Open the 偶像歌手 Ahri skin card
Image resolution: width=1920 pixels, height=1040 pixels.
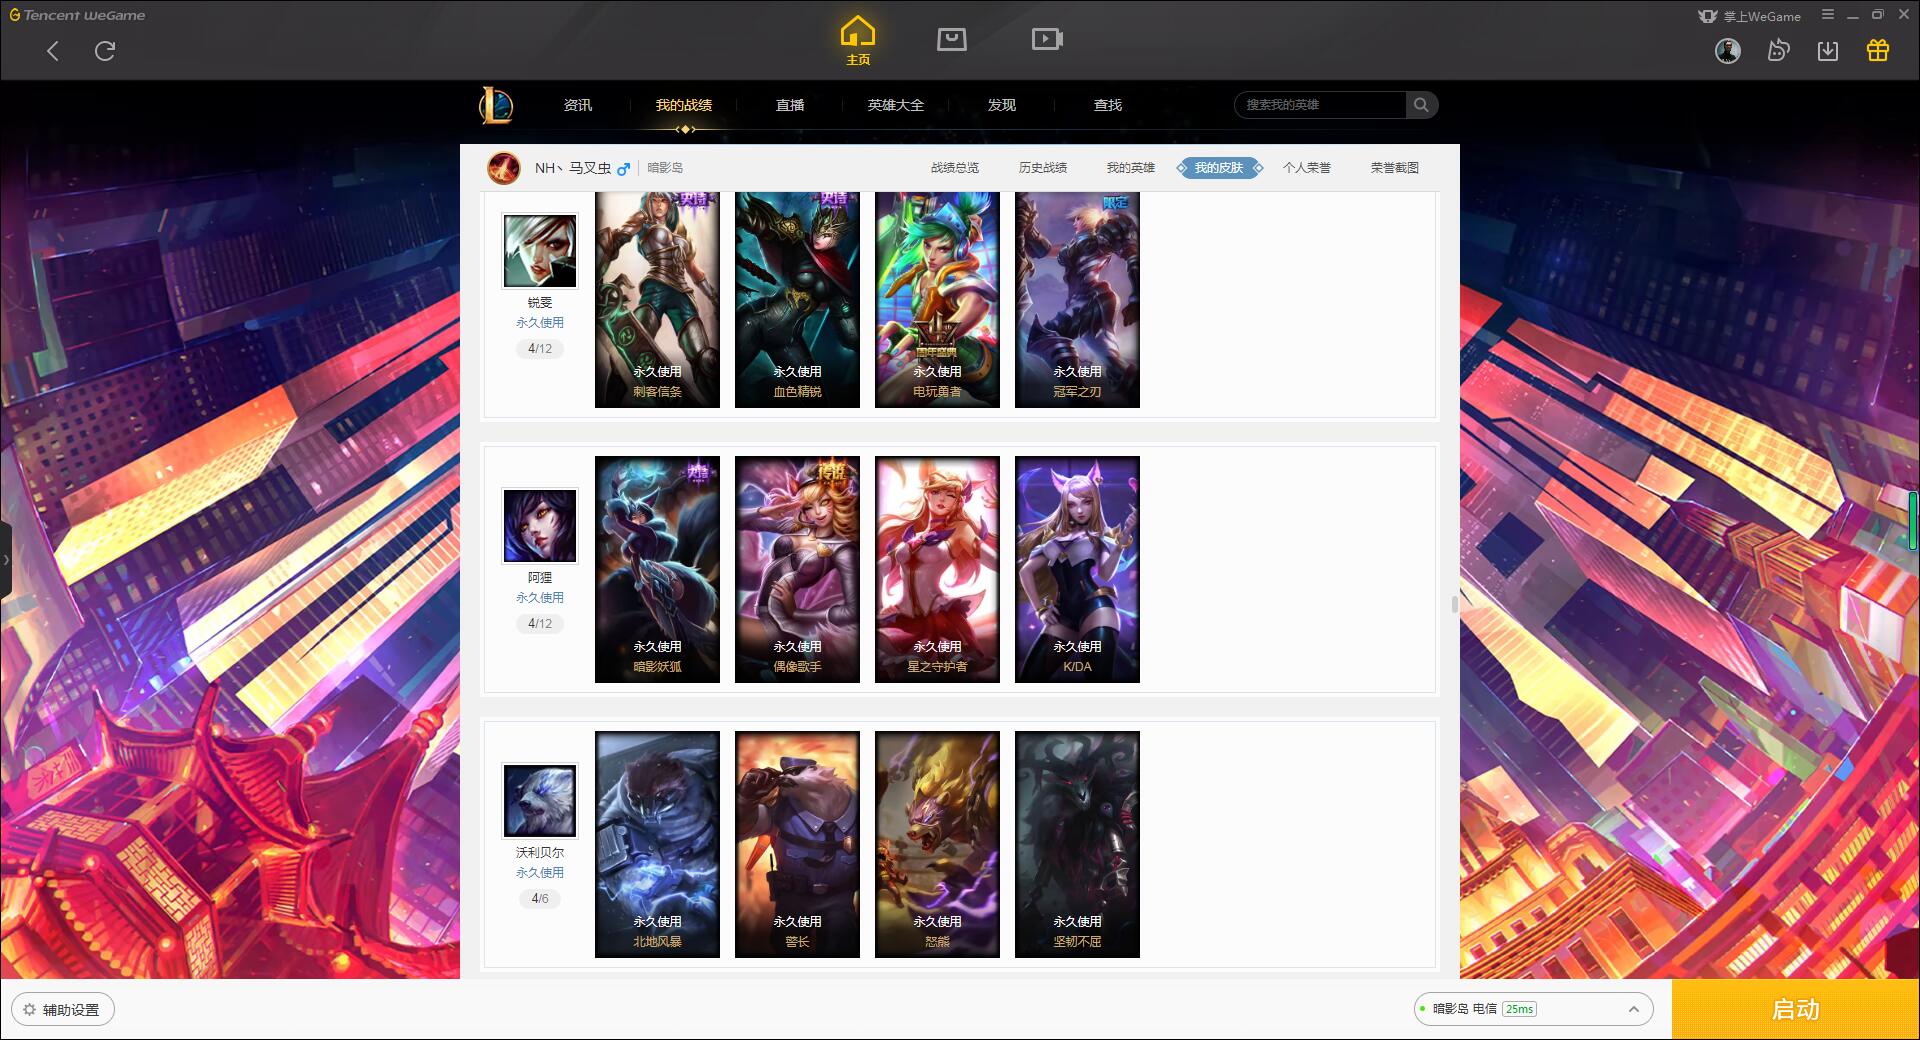[797, 570]
